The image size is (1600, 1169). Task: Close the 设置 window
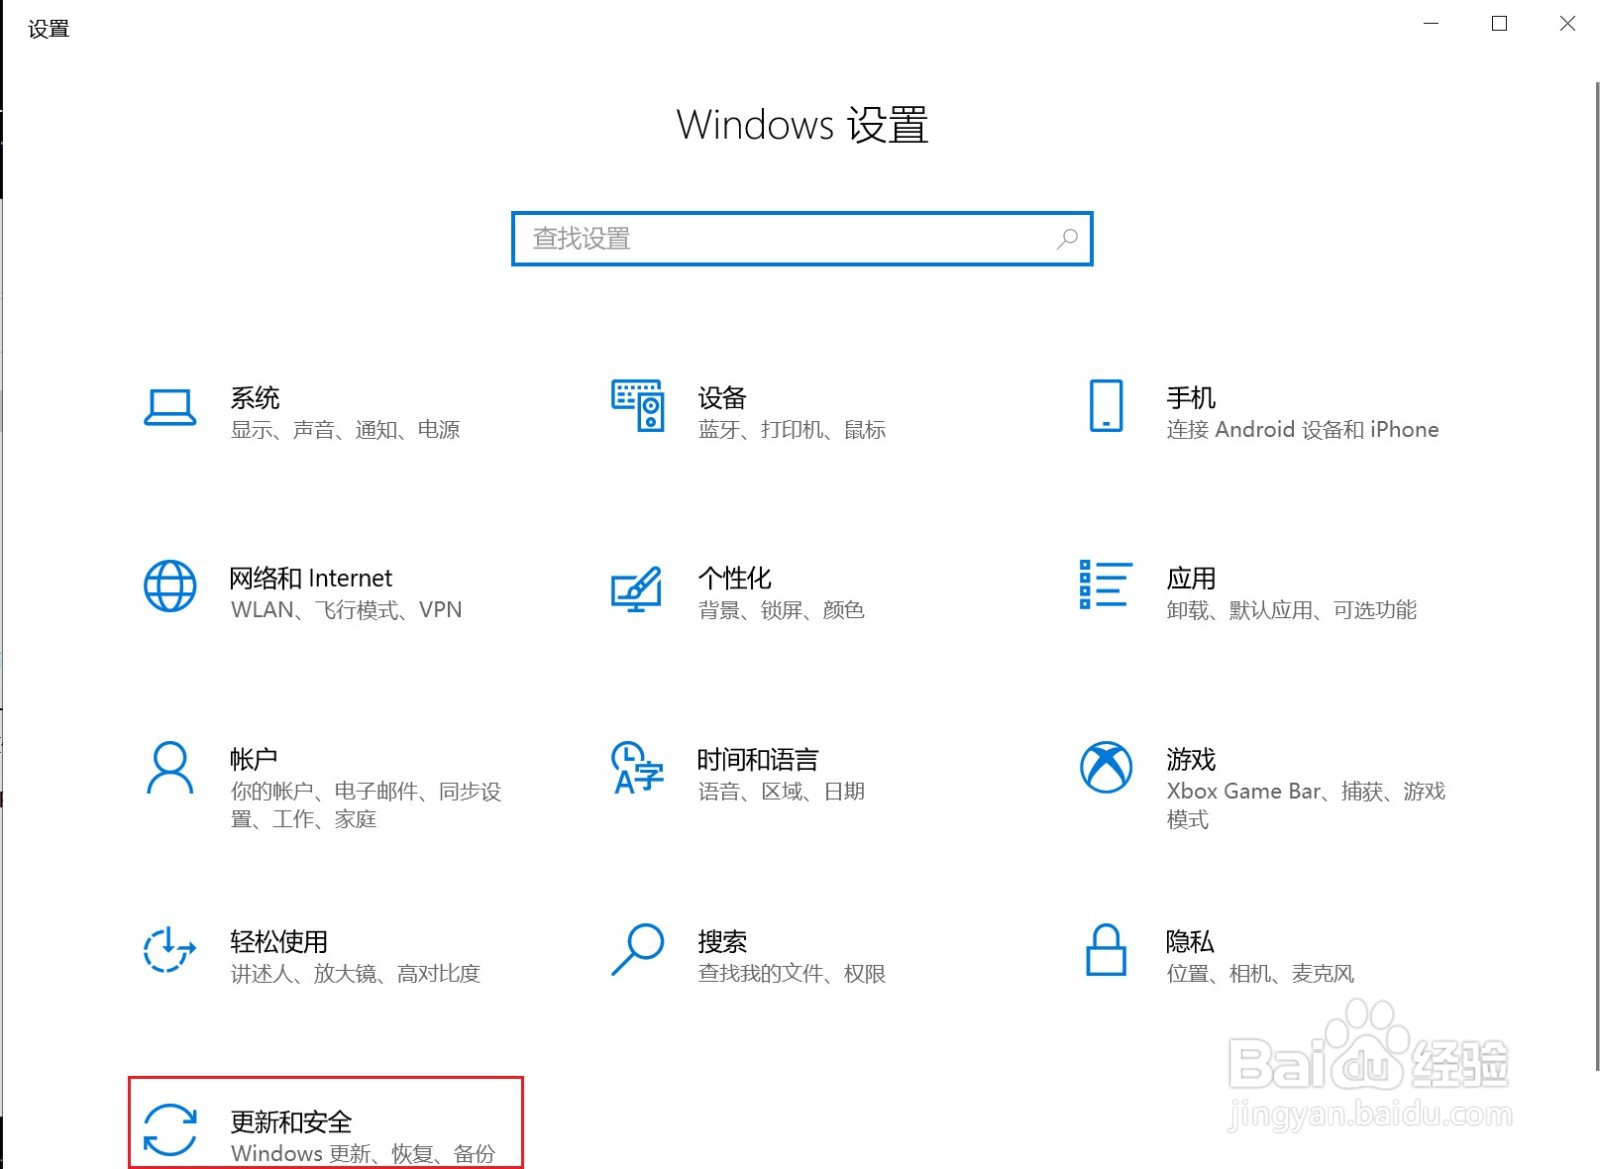click(x=1567, y=23)
